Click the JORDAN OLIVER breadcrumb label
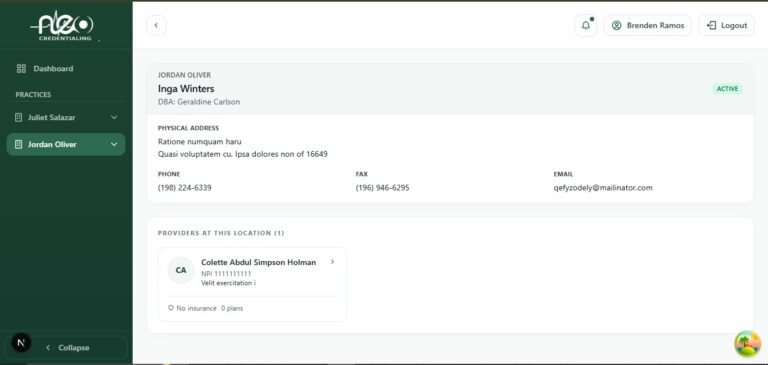 (x=184, y=75)
